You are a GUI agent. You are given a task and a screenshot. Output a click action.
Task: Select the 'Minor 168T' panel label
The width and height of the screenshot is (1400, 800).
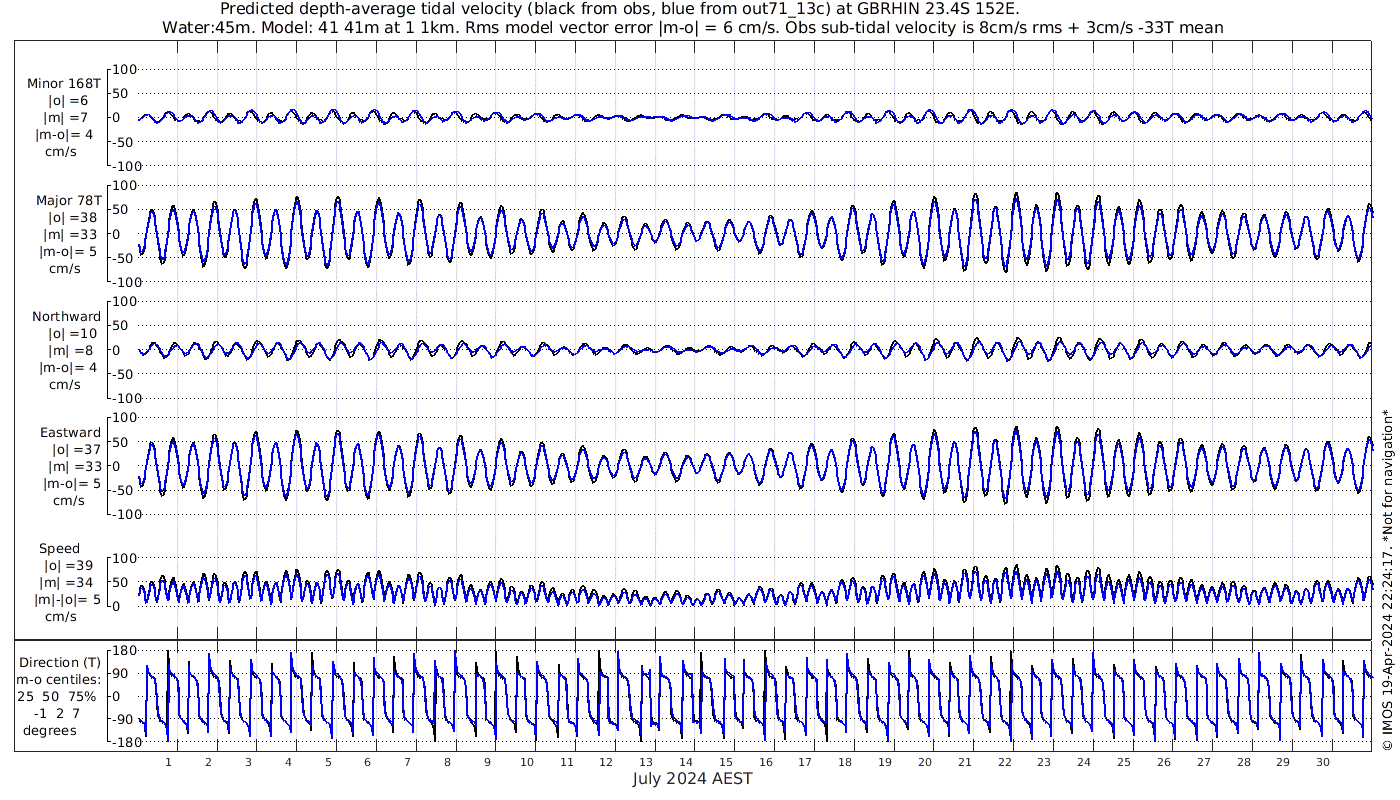coord(64,84)
